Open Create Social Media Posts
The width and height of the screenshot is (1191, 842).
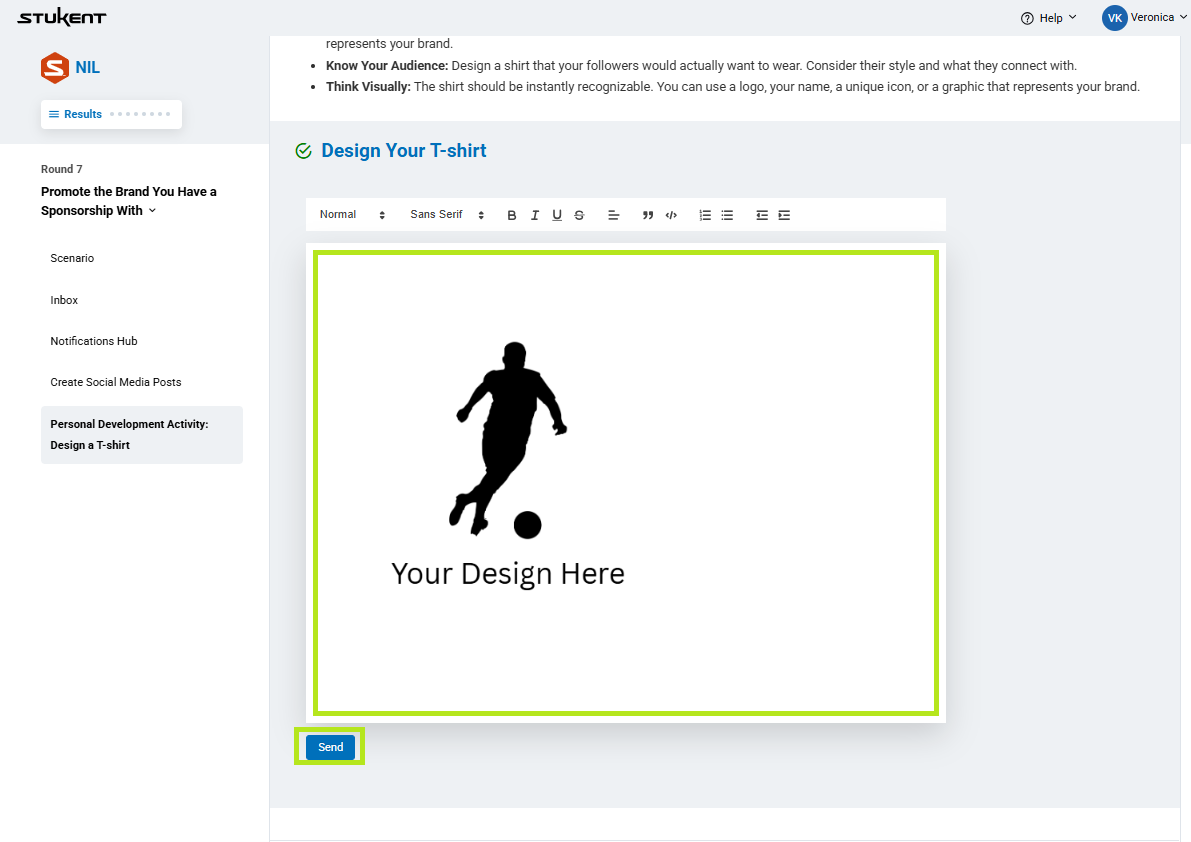coord(116,382)
